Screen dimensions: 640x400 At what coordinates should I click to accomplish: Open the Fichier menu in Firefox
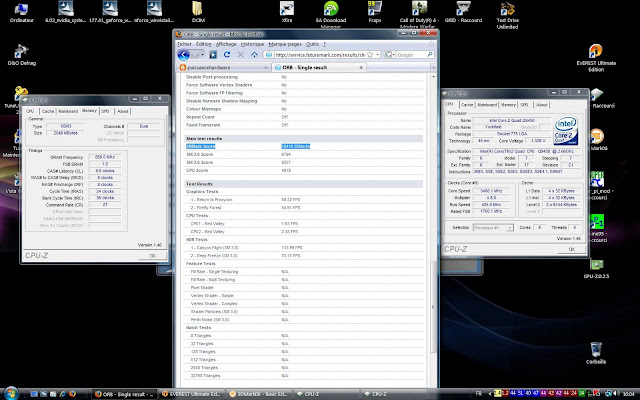pyautogui.click(x=184, y=44)
